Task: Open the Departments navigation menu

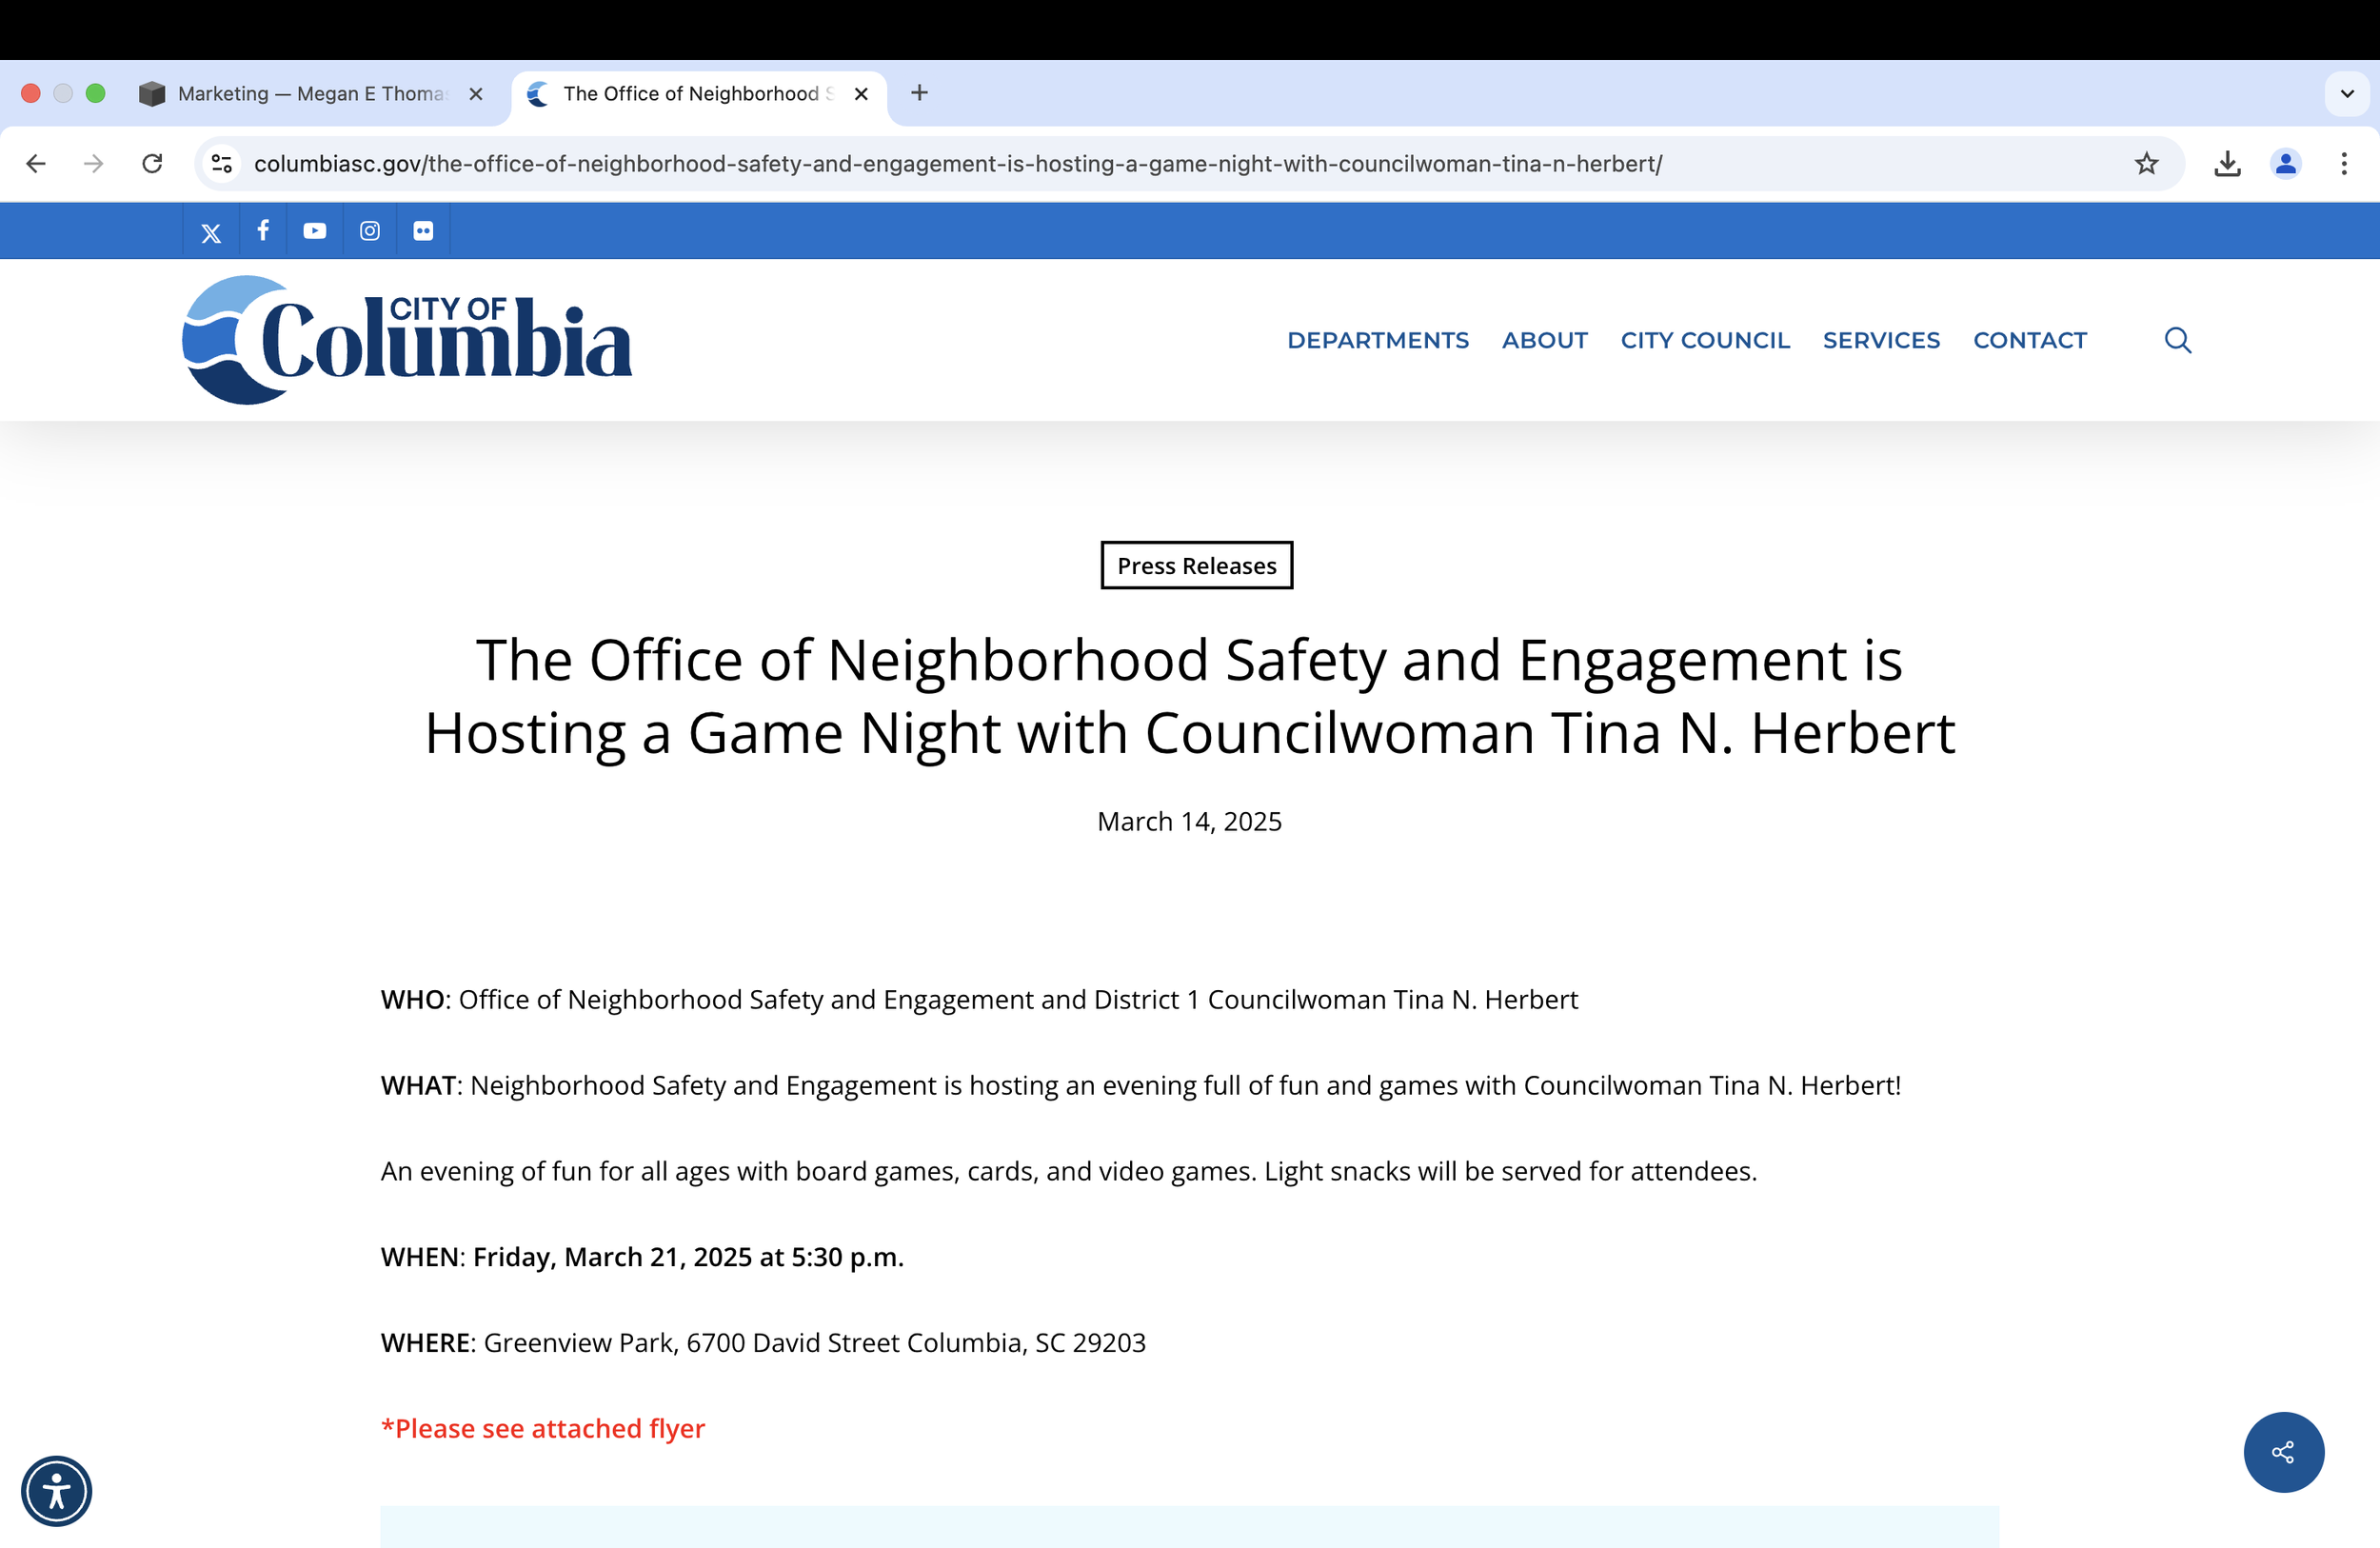Action: point(1377,340)
